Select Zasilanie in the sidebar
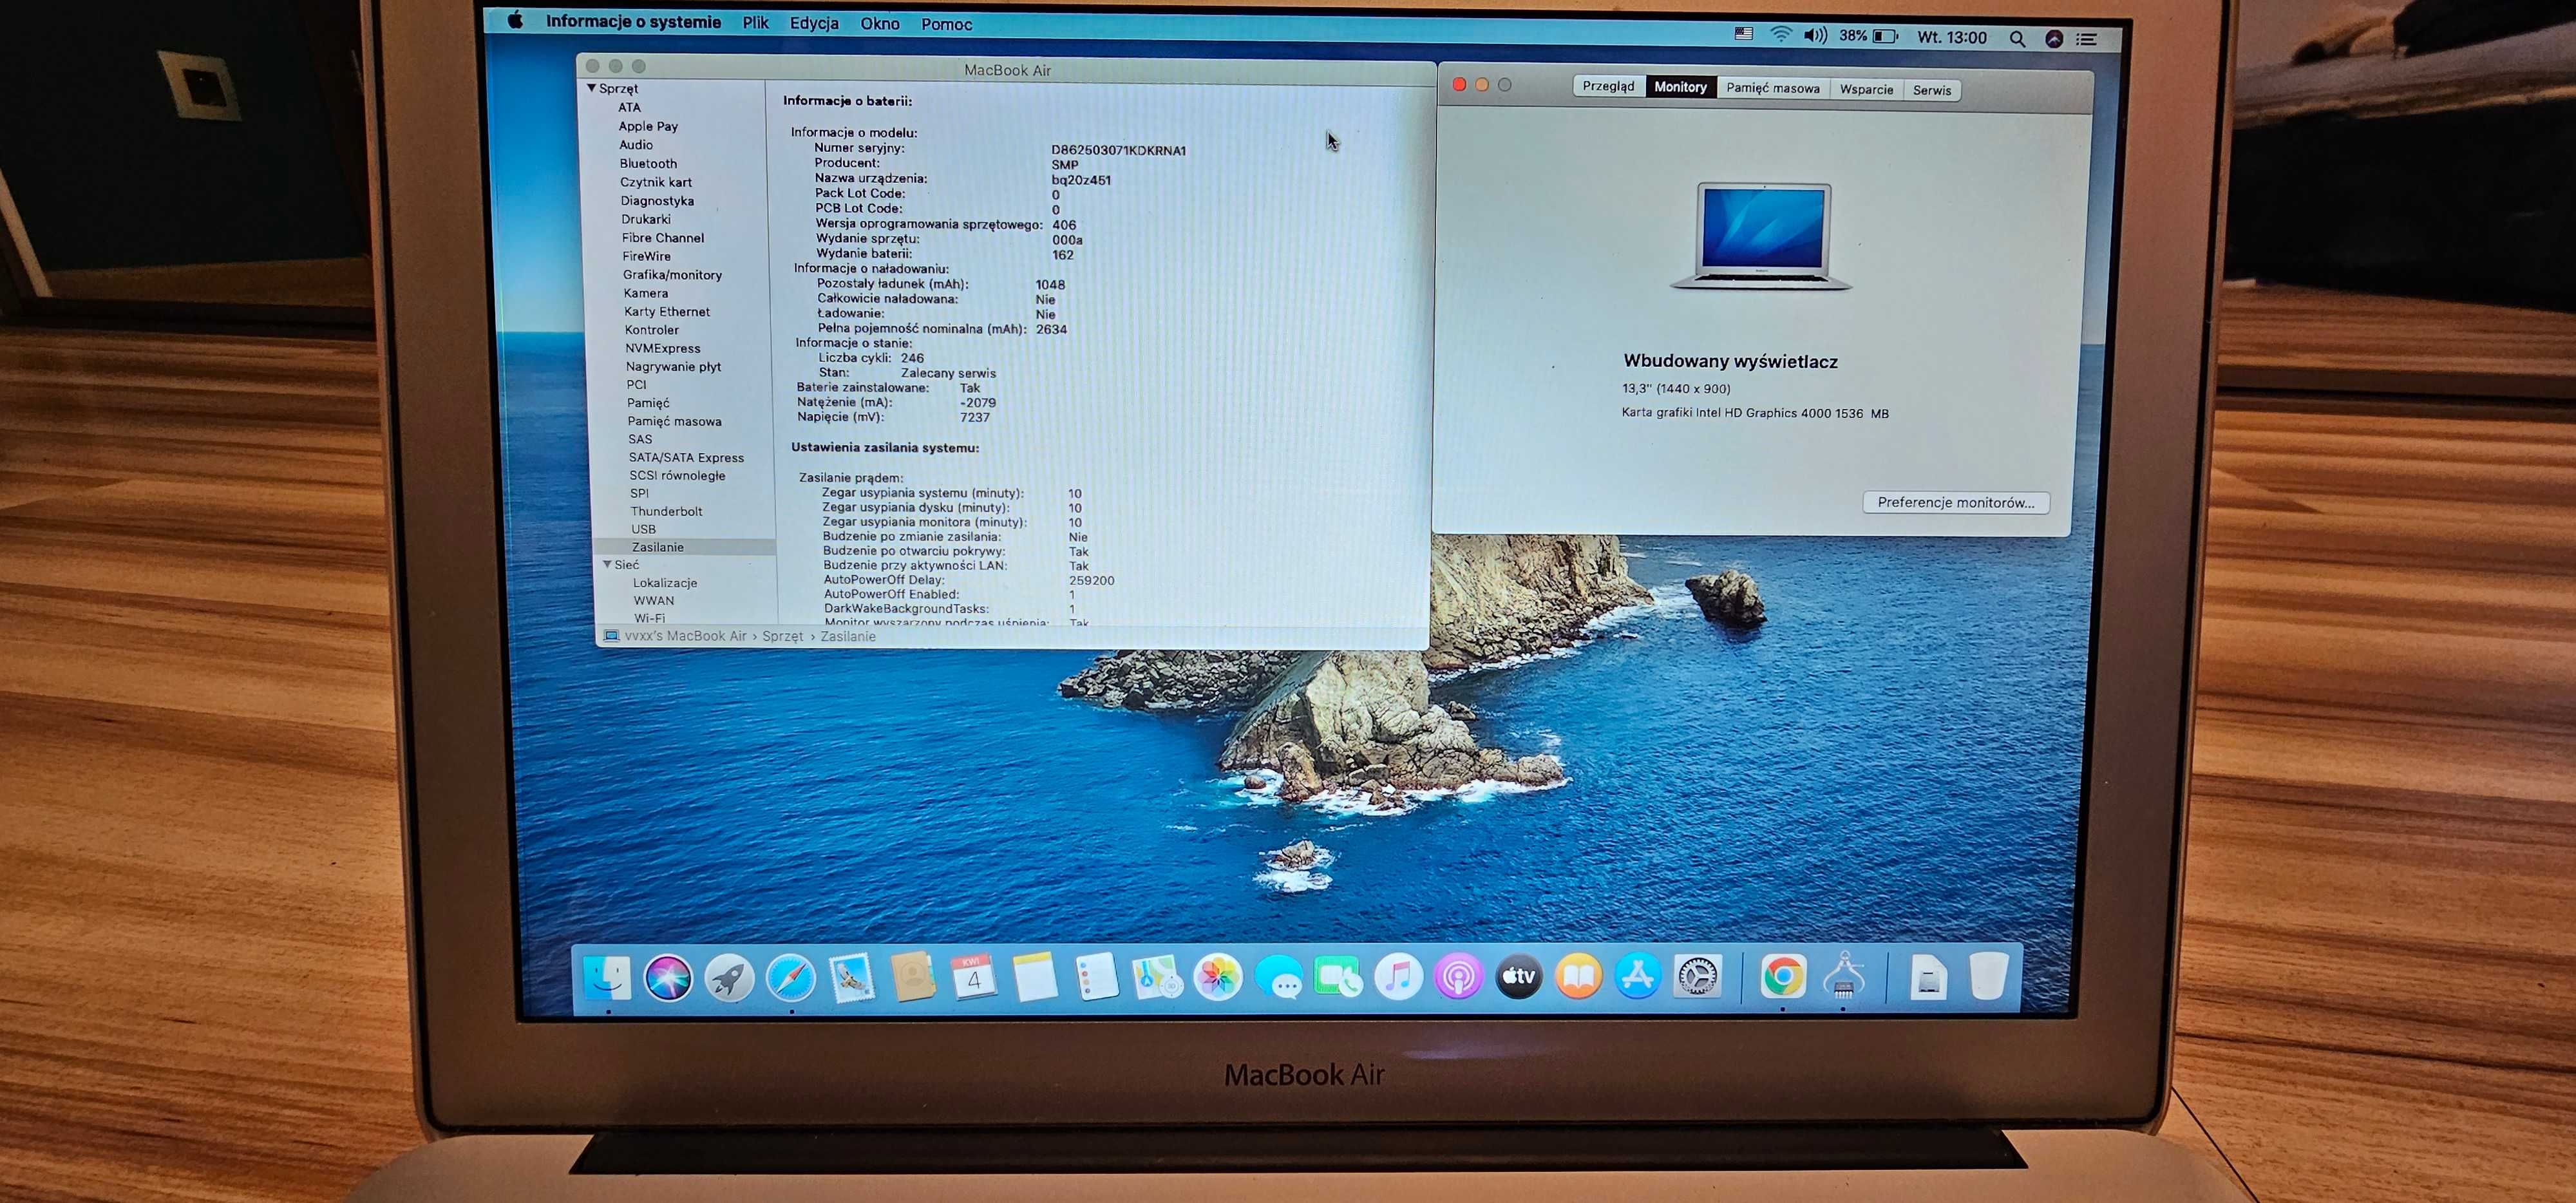This screenshot has width=2576, height=1203. (x=685, y=547)
